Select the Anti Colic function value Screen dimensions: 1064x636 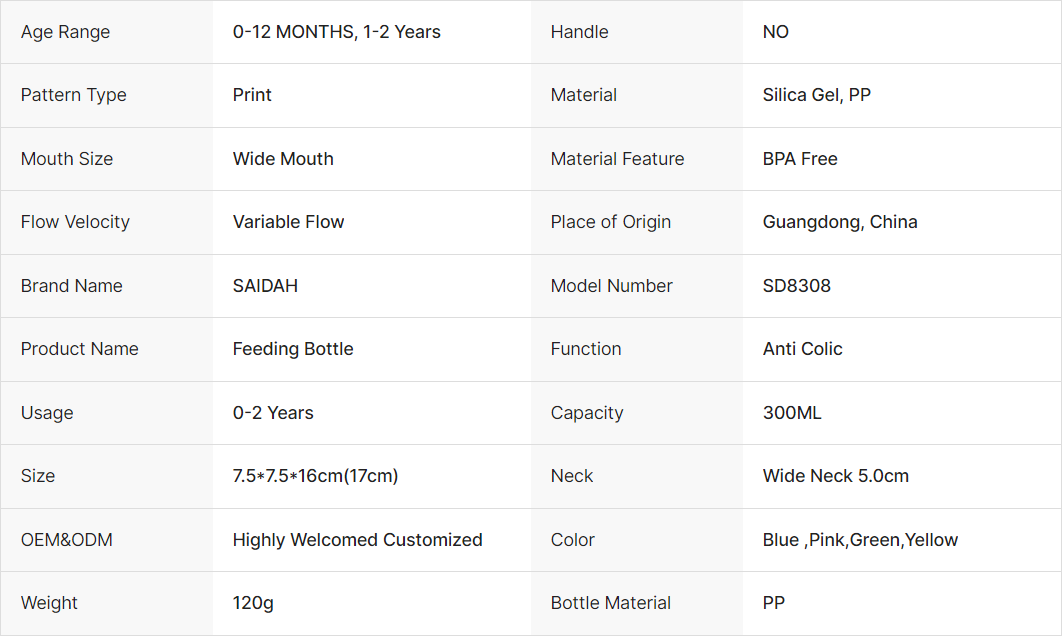pyautogui.click(x=802, y=349)
